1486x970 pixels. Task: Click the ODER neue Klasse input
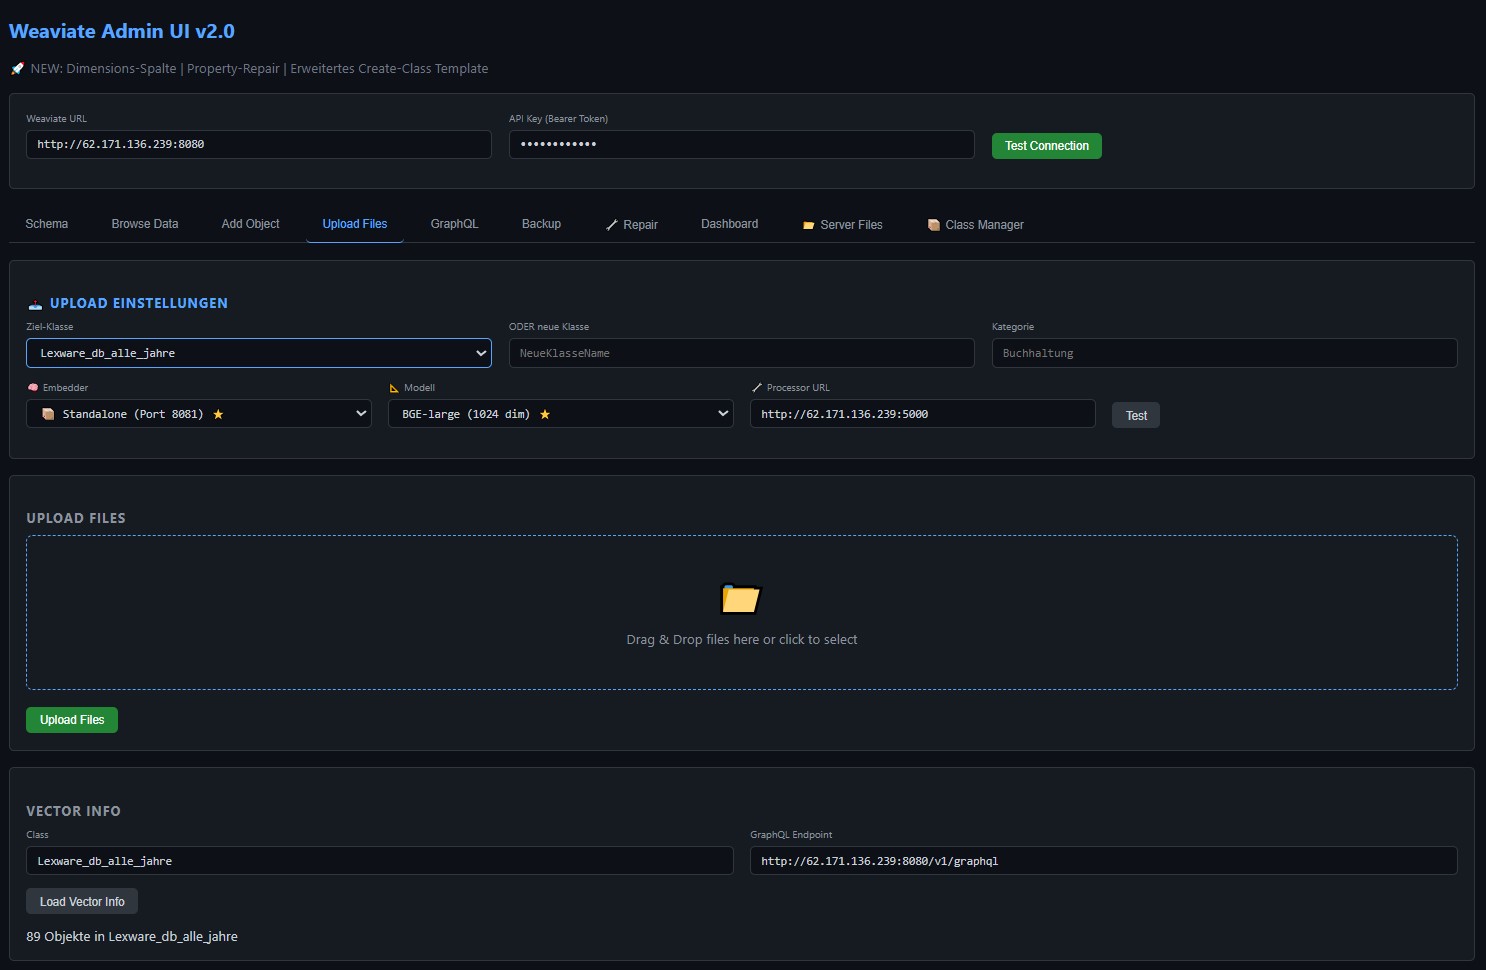[742, 353]
